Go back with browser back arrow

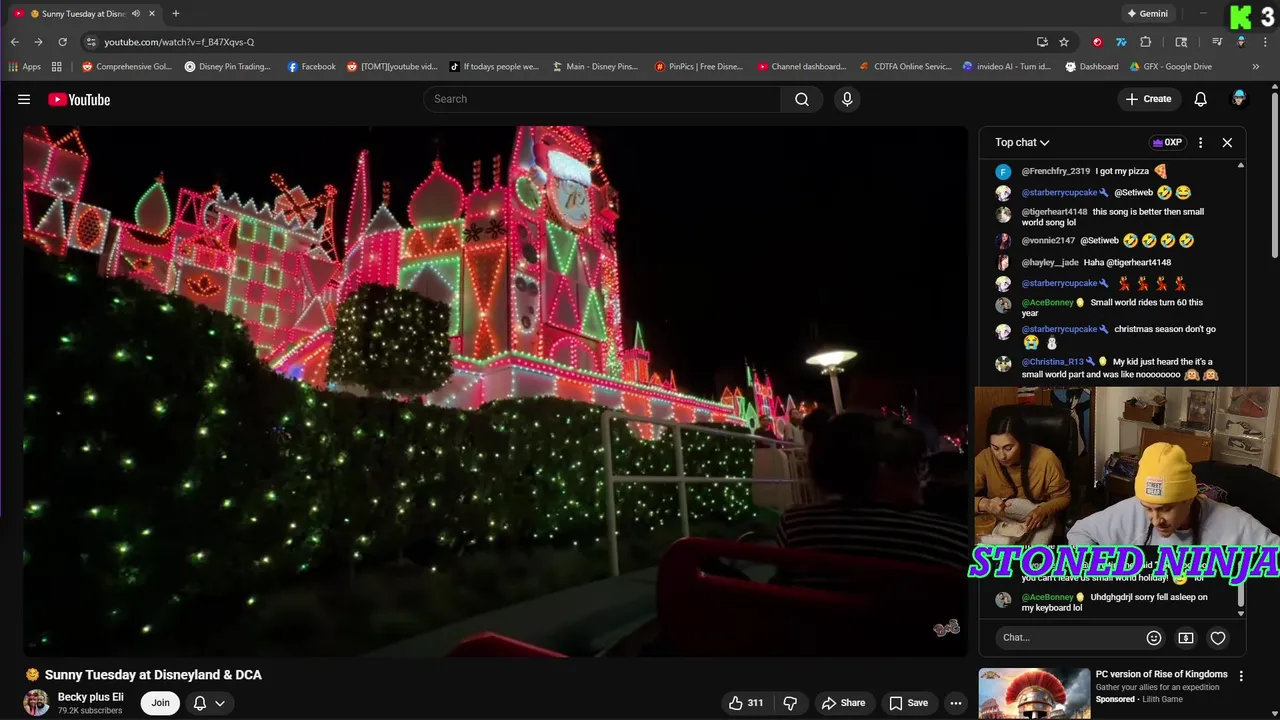click(15, 42)
